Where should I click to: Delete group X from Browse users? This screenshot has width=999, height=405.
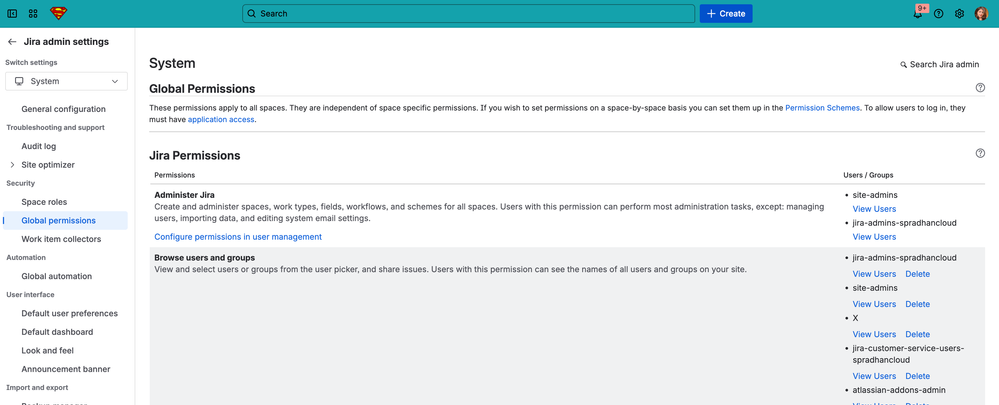click(917, 334)
